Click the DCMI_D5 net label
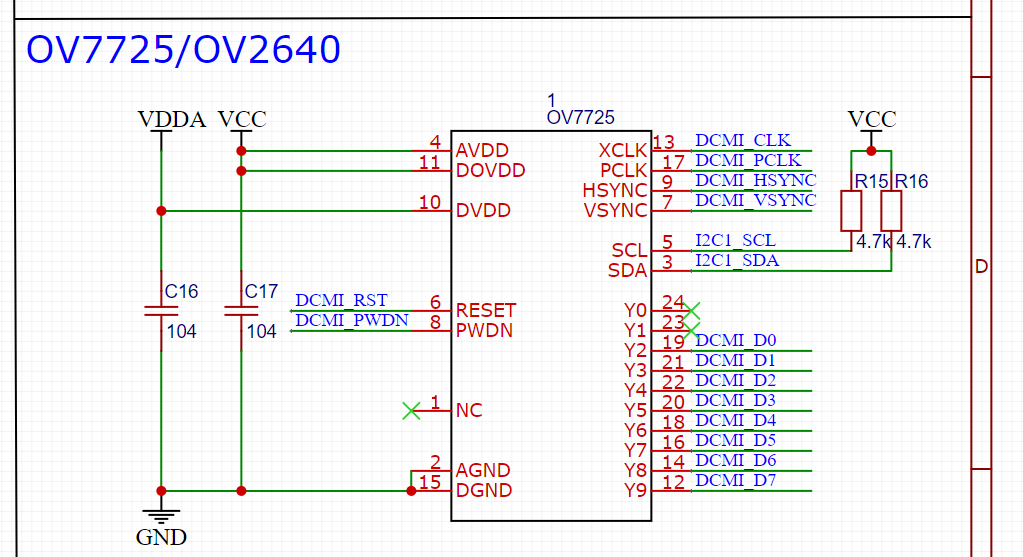This screenshot has width=1023, height=557. point(735,440)
